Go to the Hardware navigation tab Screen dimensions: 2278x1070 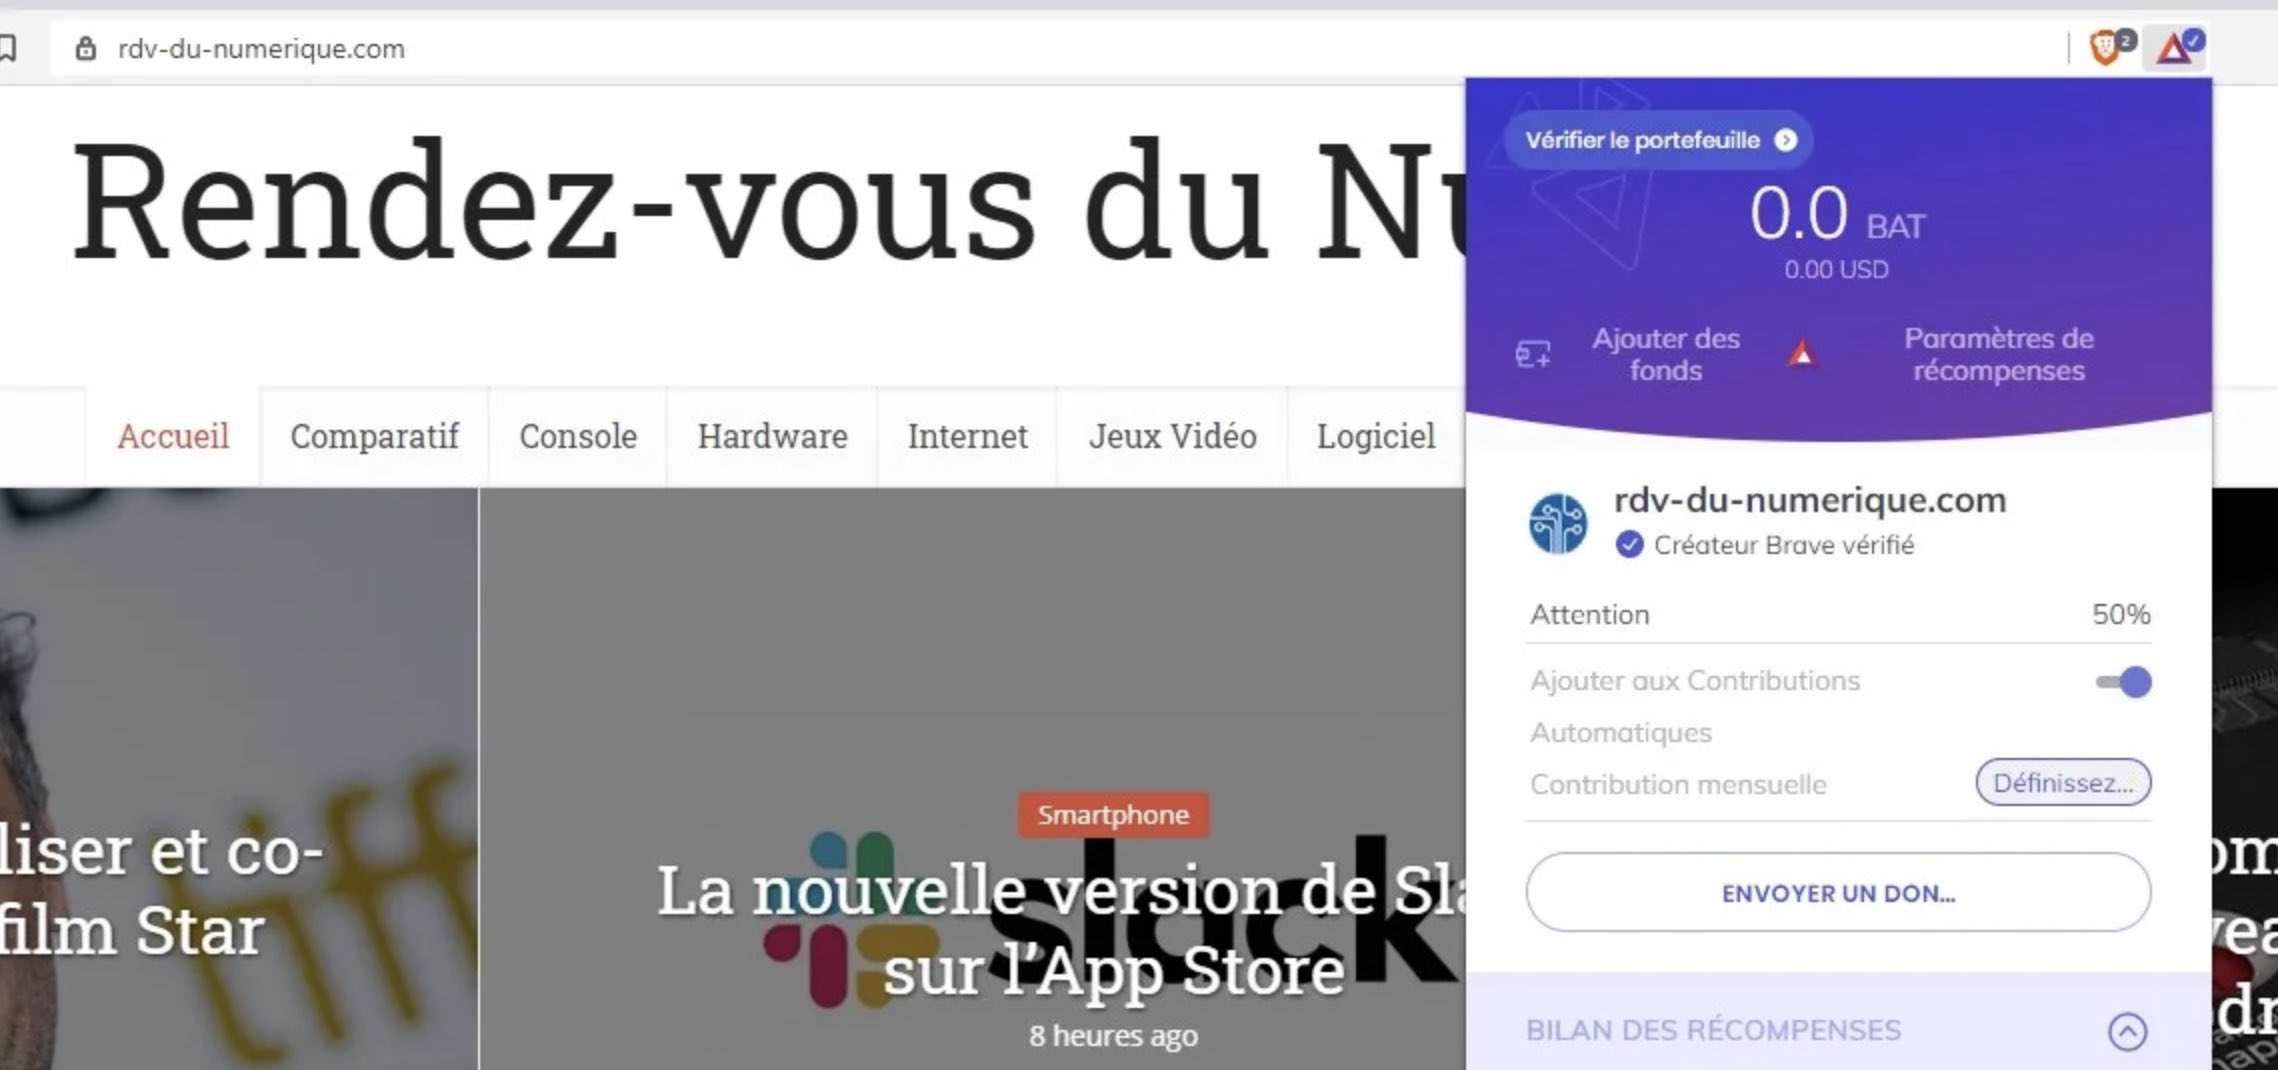[x=772, y=436]
